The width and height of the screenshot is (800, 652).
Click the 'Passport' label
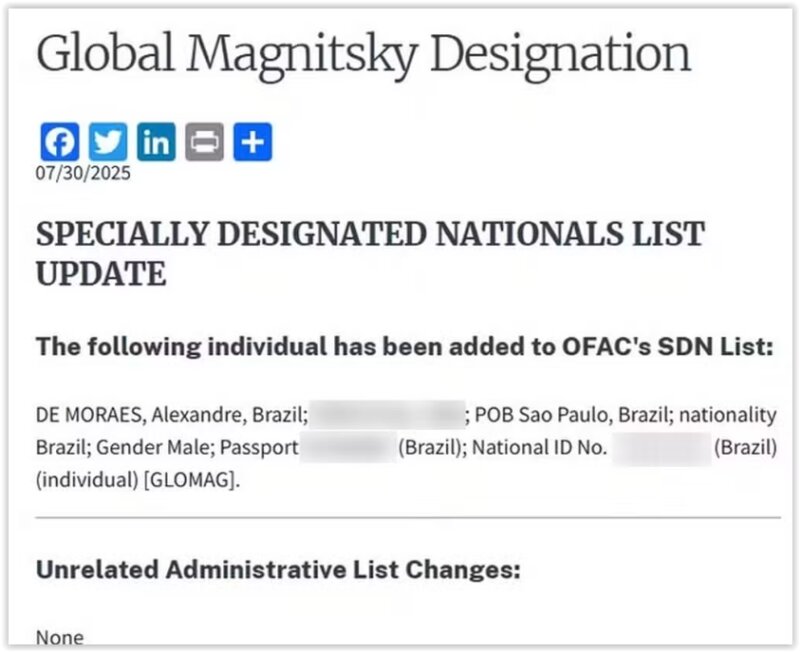(x=259, y=447)
